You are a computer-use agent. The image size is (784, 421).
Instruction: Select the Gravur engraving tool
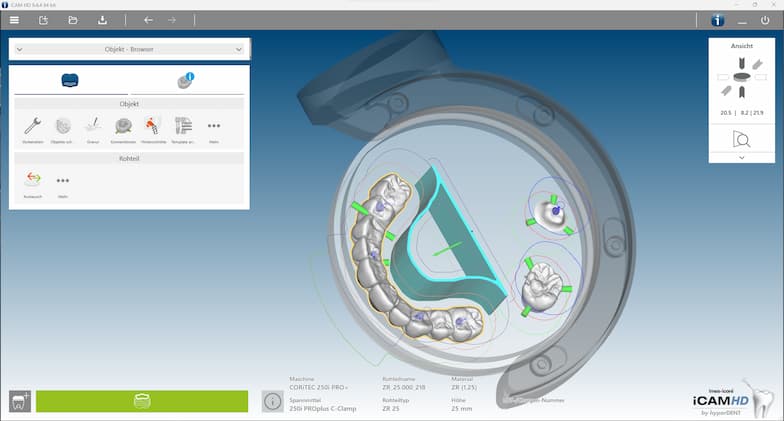point(93,125)
